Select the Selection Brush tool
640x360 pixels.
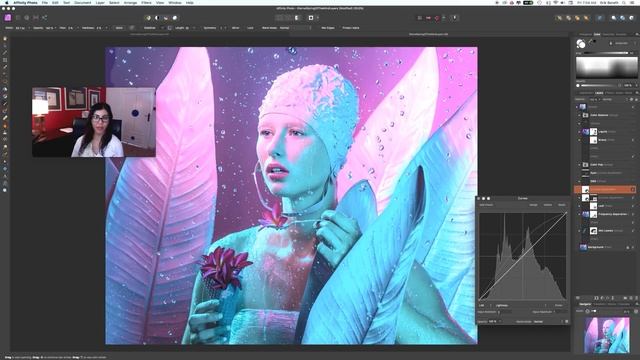click(x=5, y=67)
